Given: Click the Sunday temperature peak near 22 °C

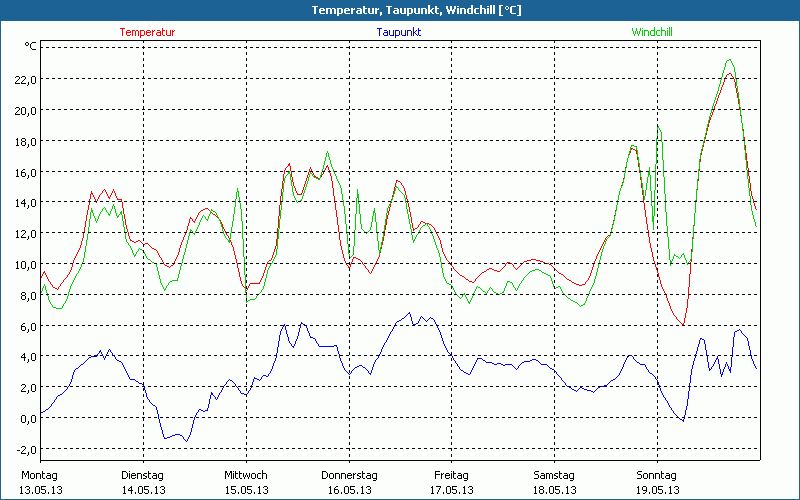Looking at the screenshot, I should [730, 73].
